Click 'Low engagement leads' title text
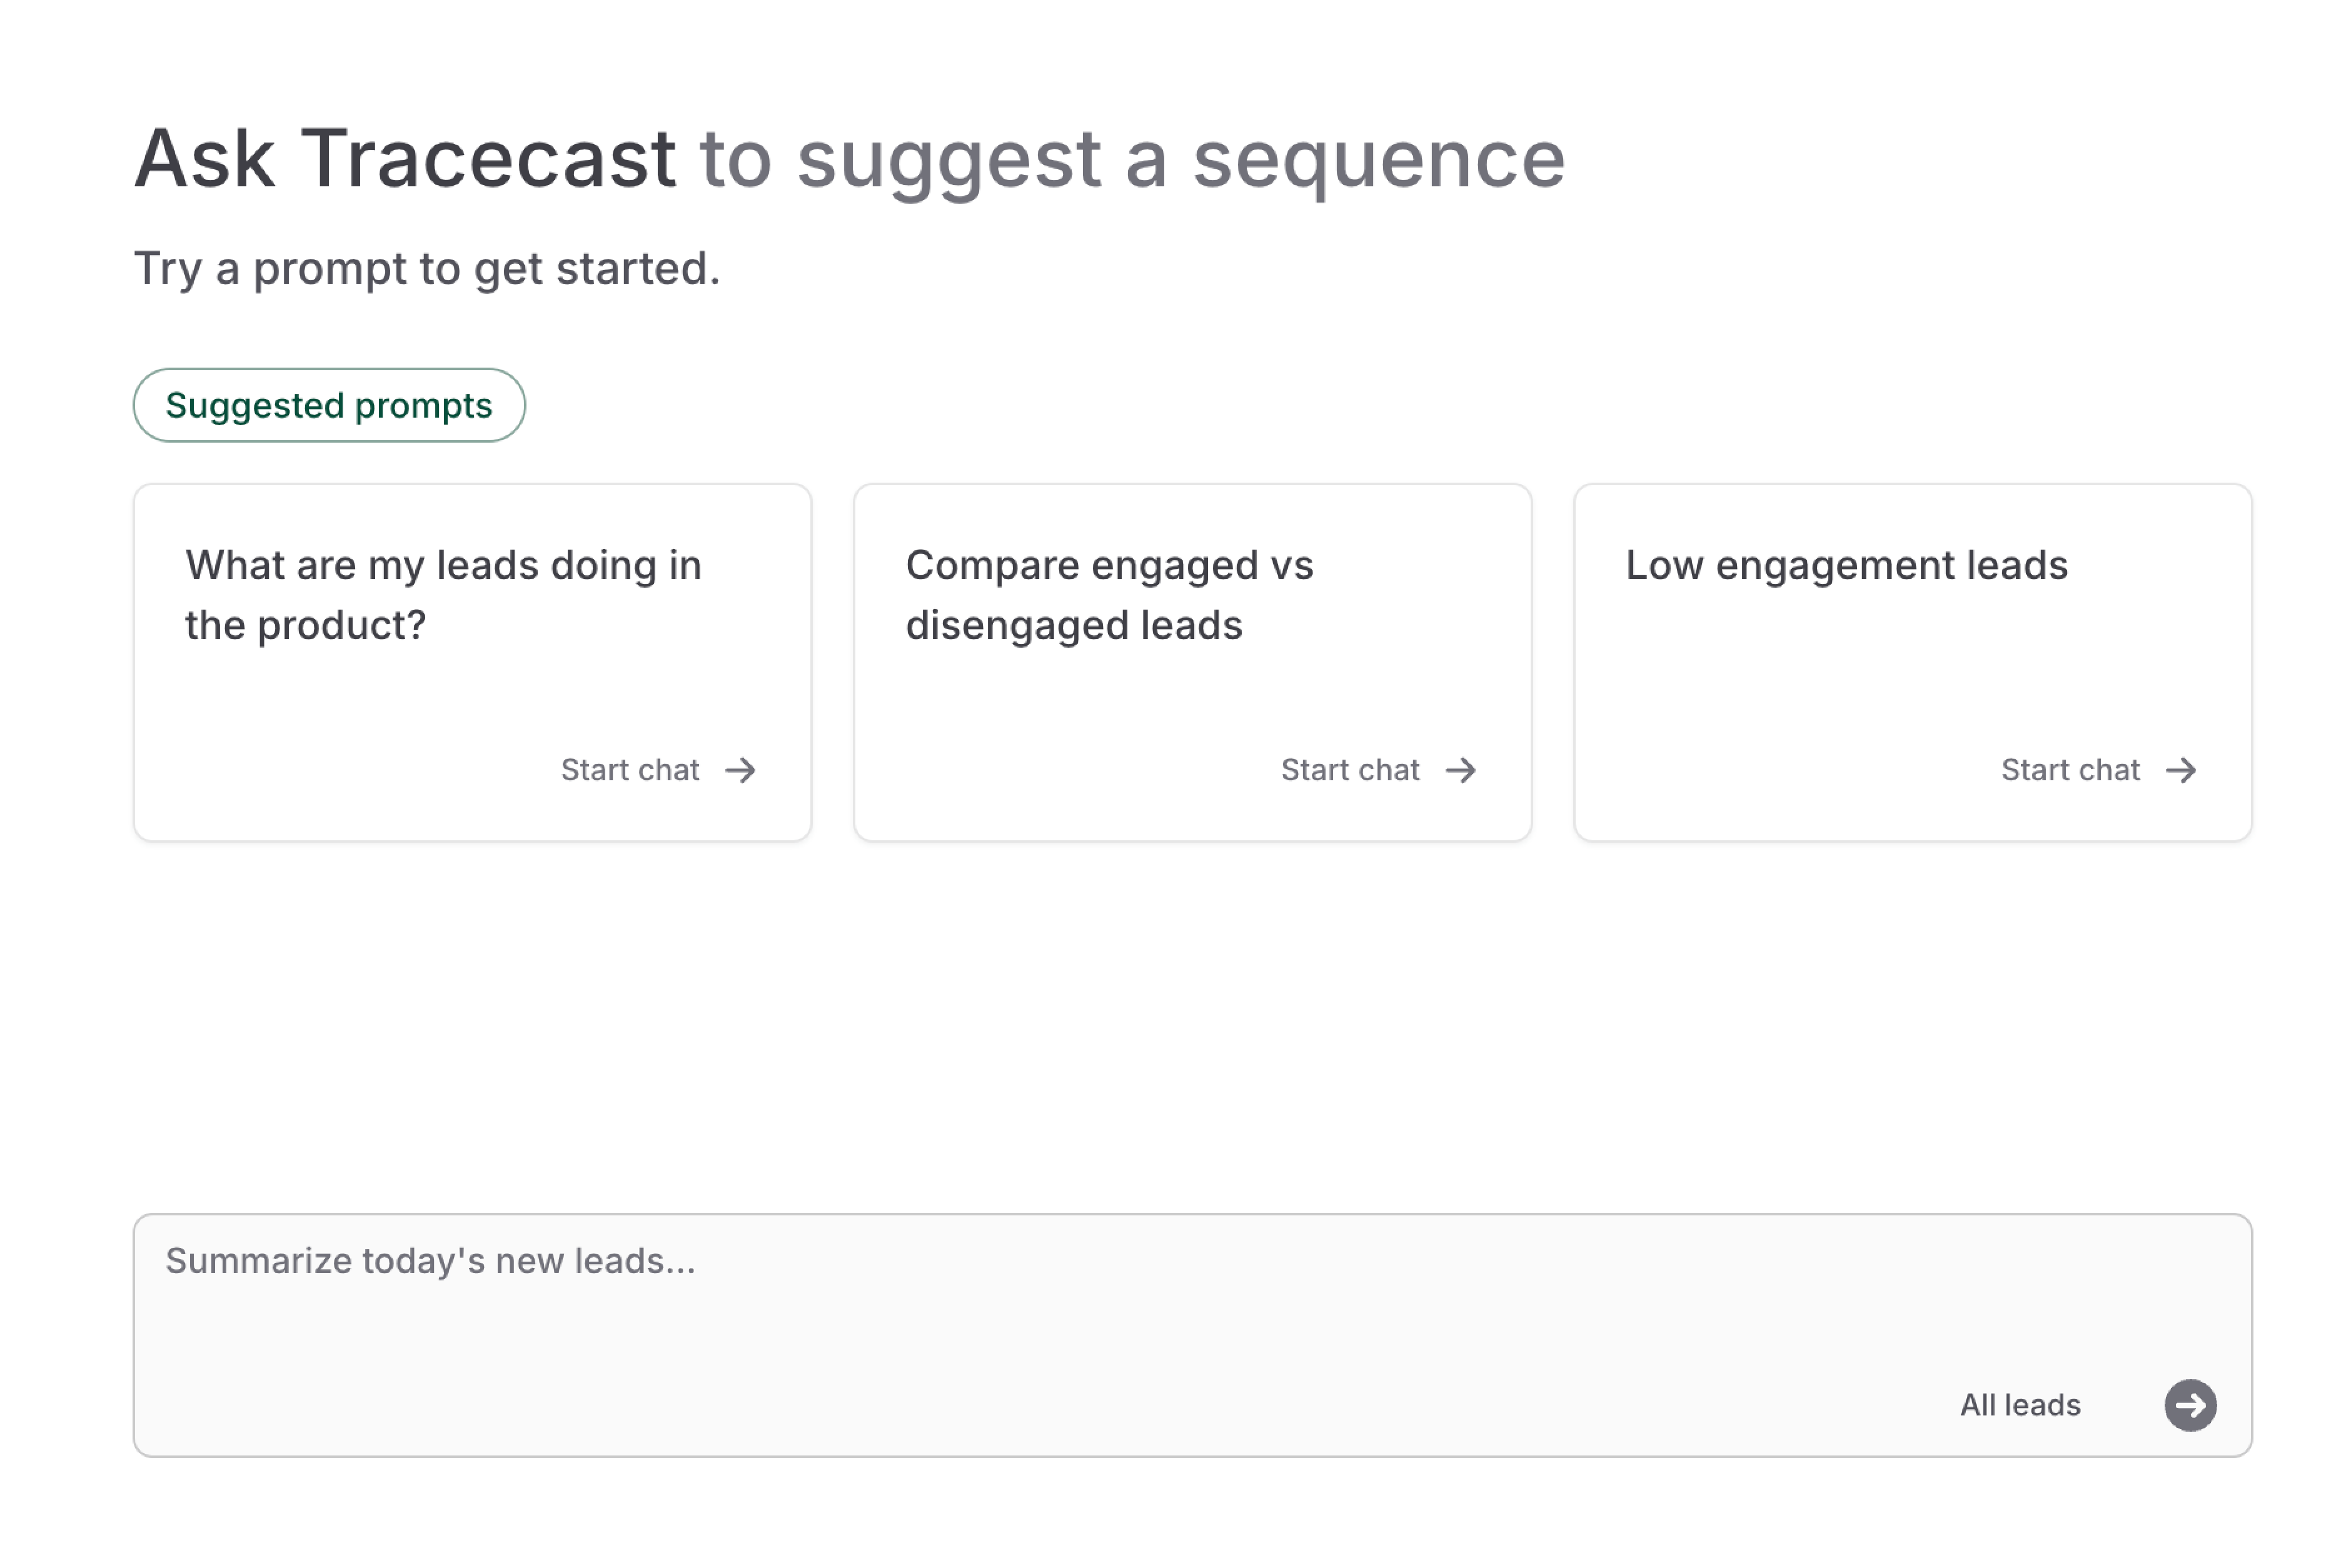The width and height of the screenshot is (2351, 1568). coord(1846,566)
